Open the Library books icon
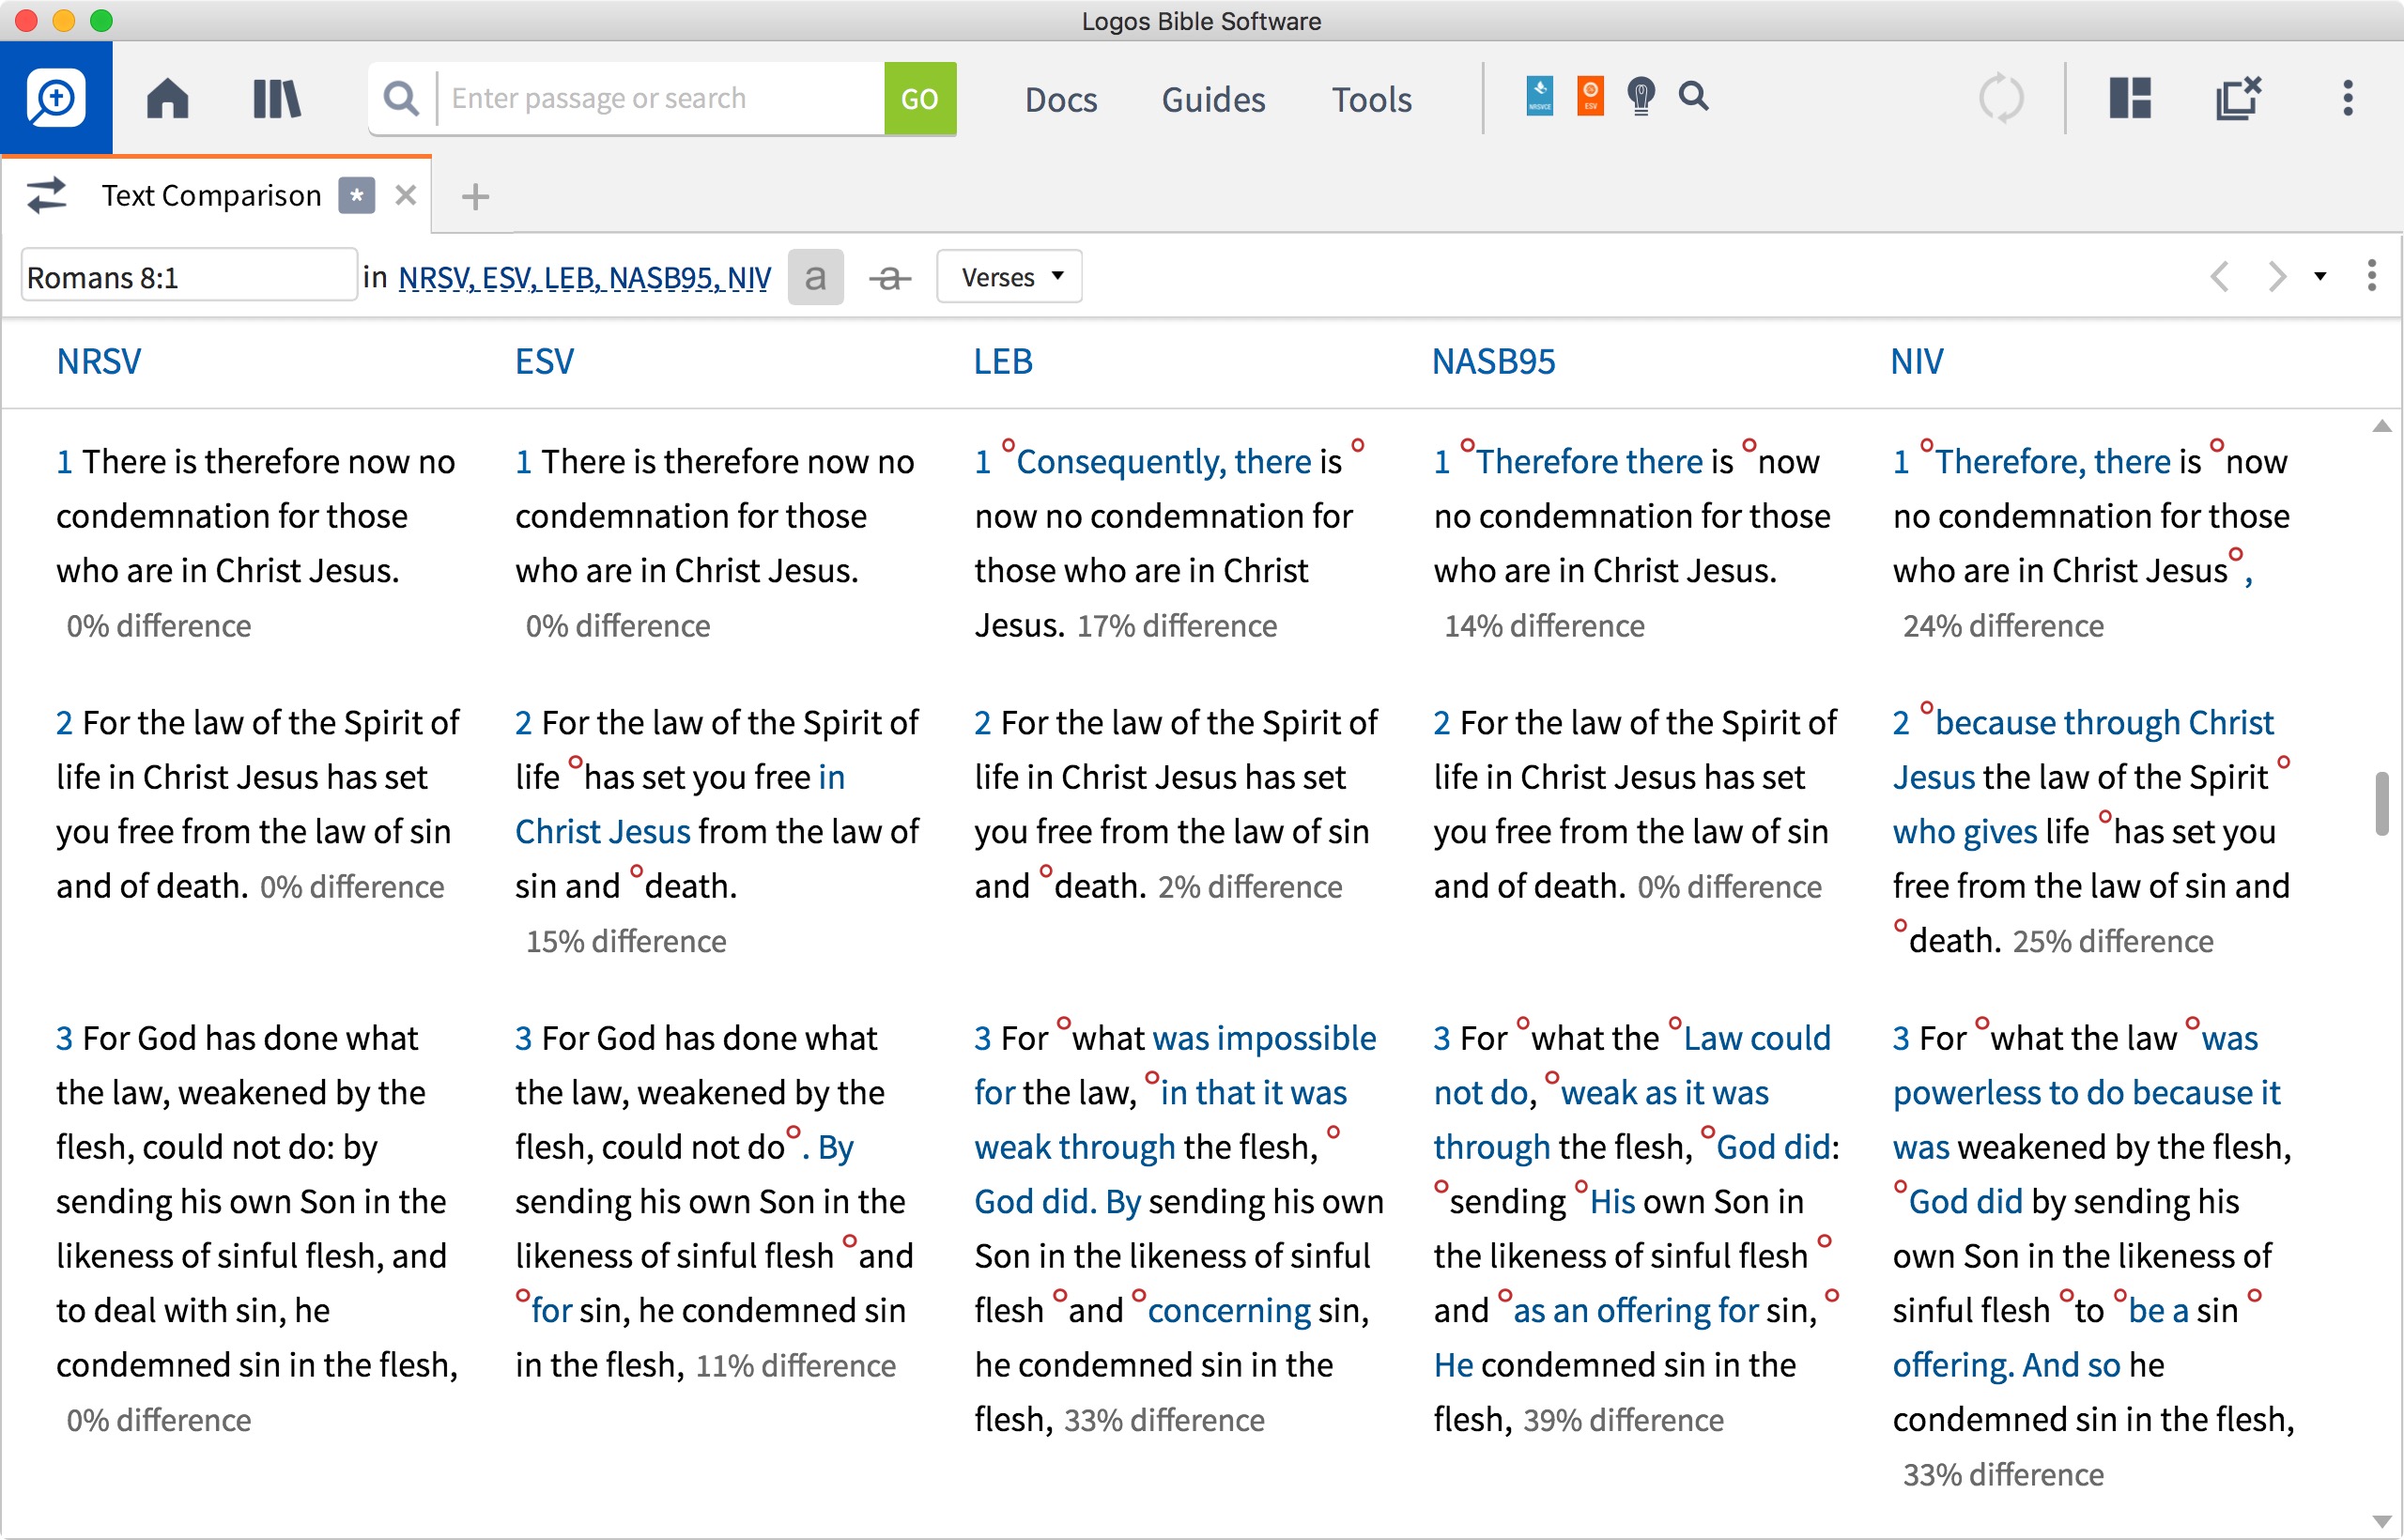 tap(276, 98)
